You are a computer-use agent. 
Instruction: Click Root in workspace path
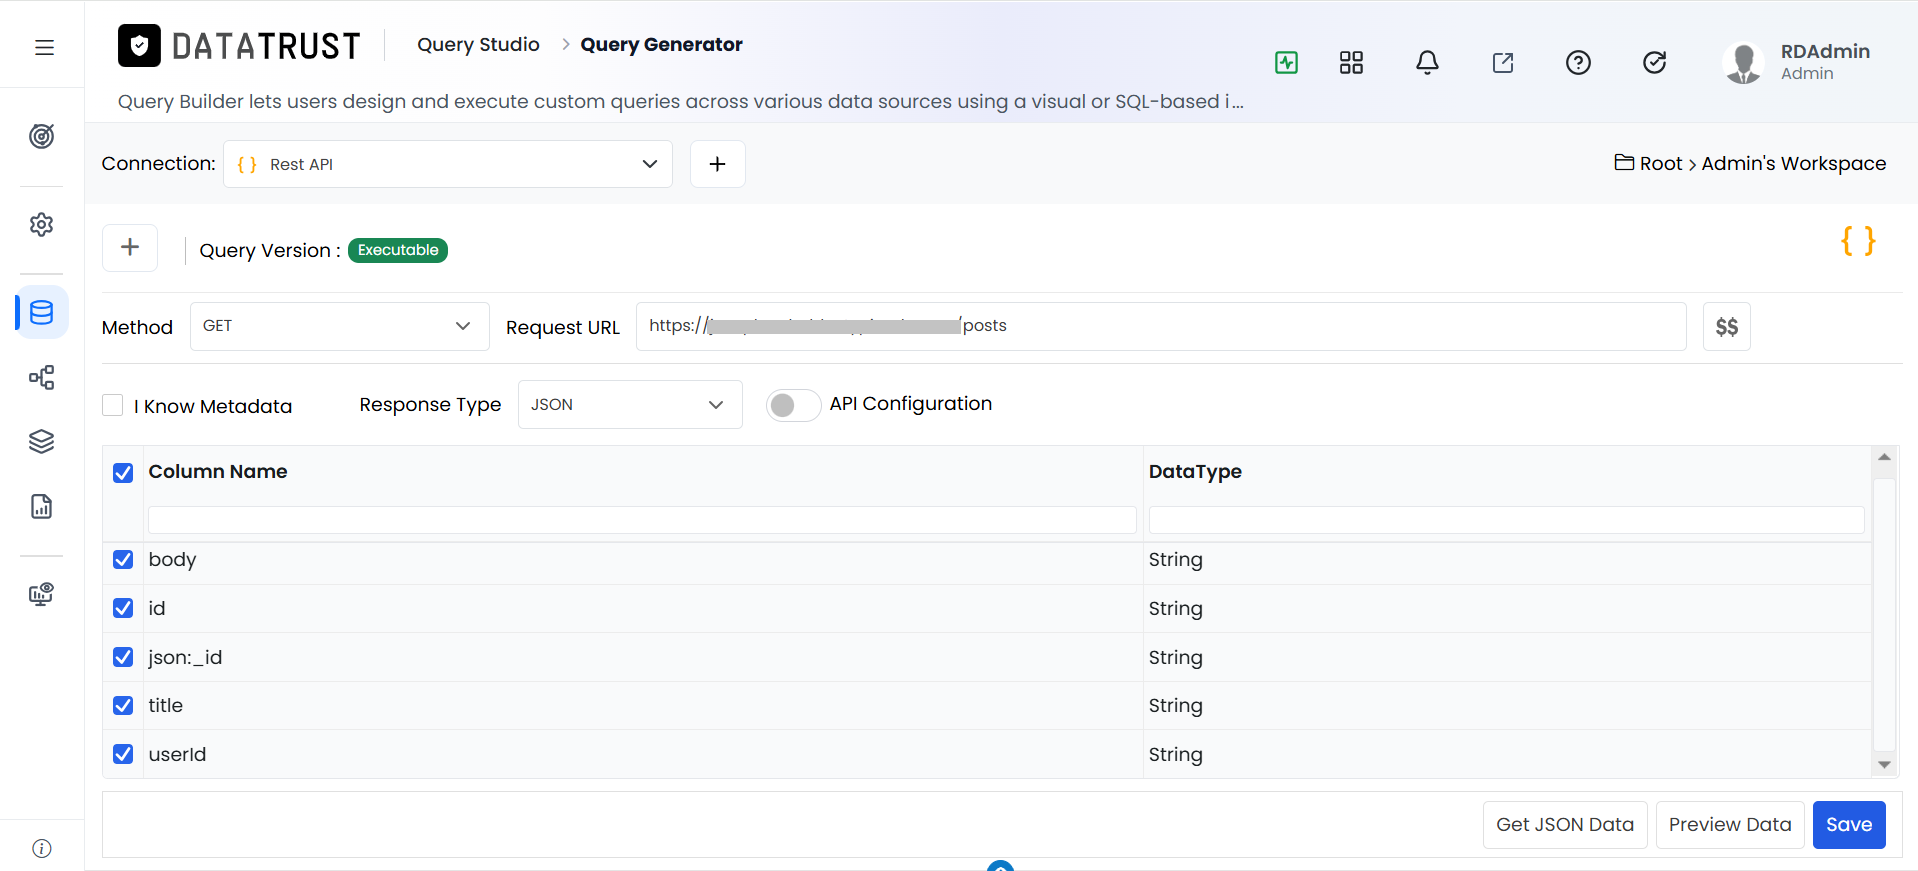pyautogui.click(x=1661, y=163)
